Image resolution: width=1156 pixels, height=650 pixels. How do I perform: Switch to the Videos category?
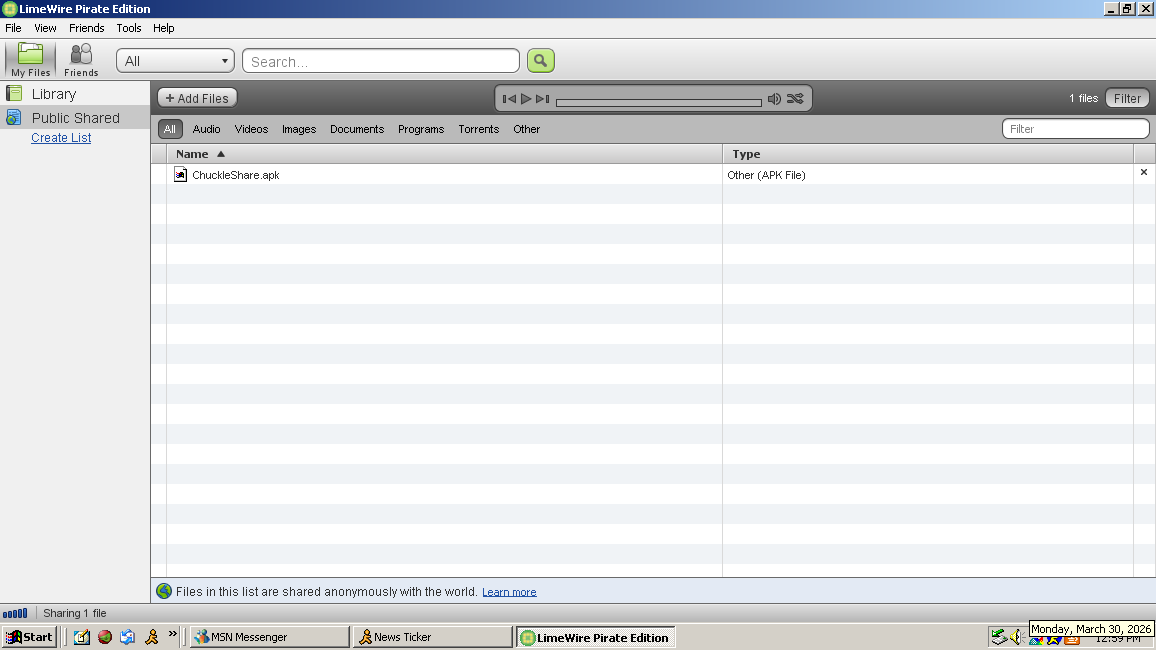pos(251,129)
